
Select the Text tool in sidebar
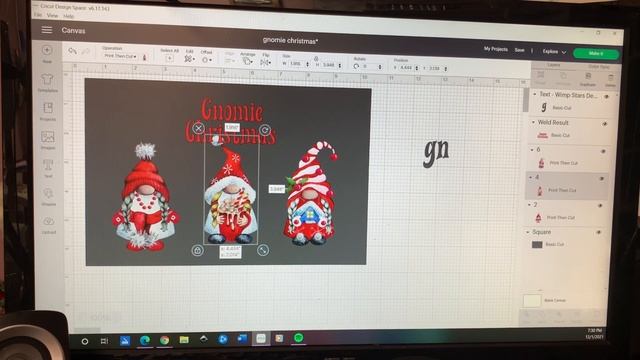pyautogui.click(x=48, y=168)
